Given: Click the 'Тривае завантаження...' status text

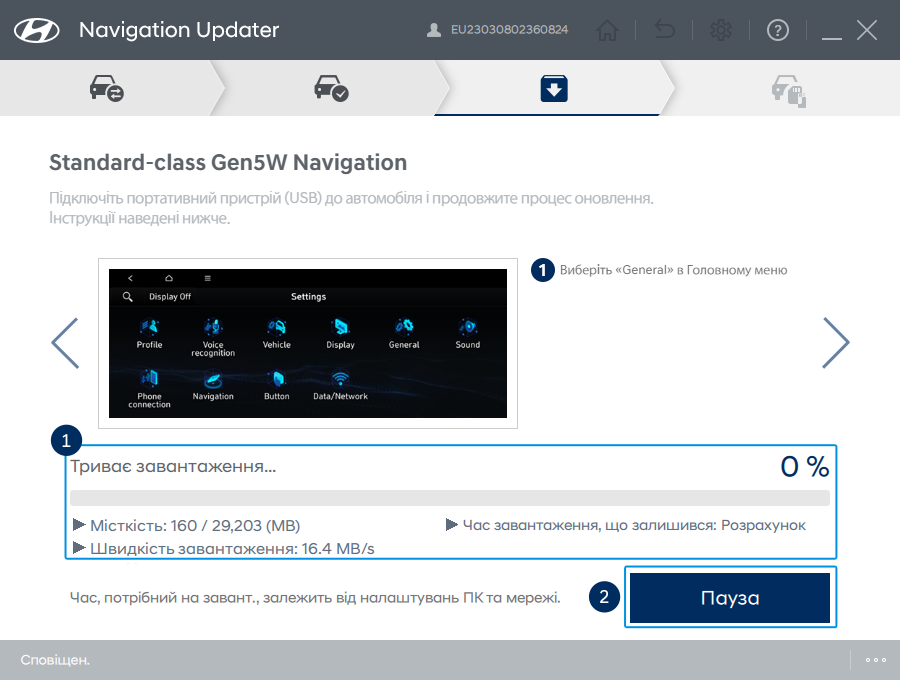Looking at the screenshot, I should (x=173, y=467).
